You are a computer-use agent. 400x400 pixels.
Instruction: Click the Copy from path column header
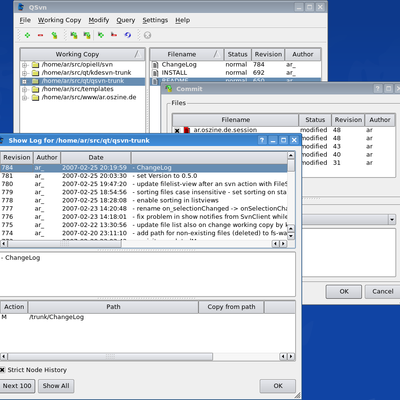coord(231,307)
